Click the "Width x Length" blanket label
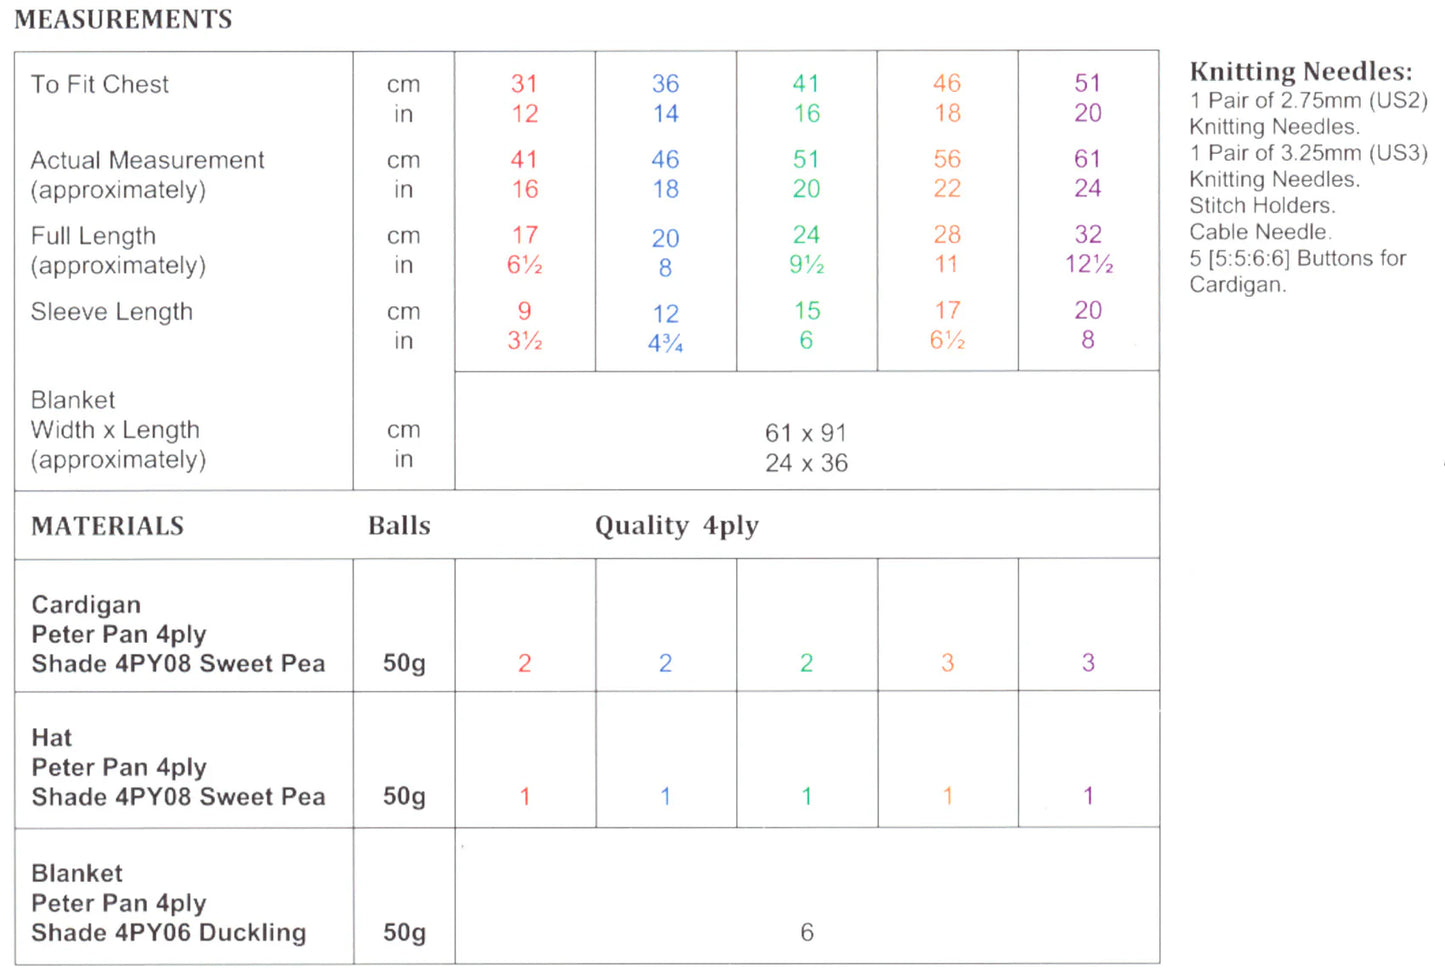Image resolution: width=1445 pixels, height=978 pixels. point(115,430)
